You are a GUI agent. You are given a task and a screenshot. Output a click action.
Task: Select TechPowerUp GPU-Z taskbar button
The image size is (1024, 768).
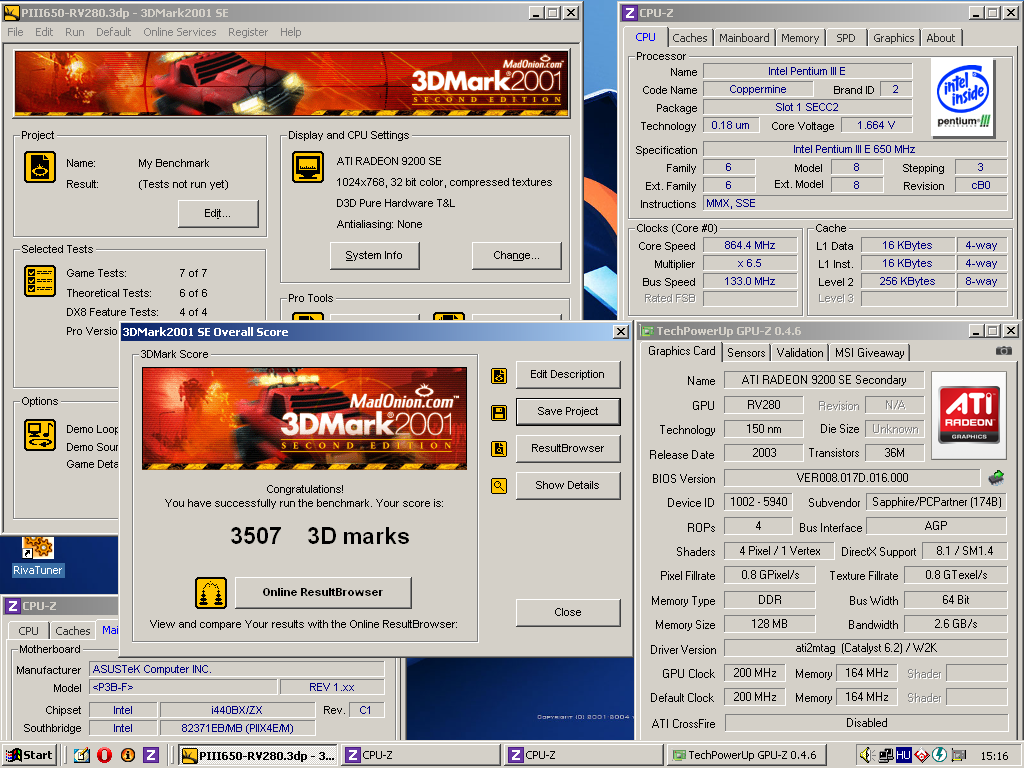746,755
